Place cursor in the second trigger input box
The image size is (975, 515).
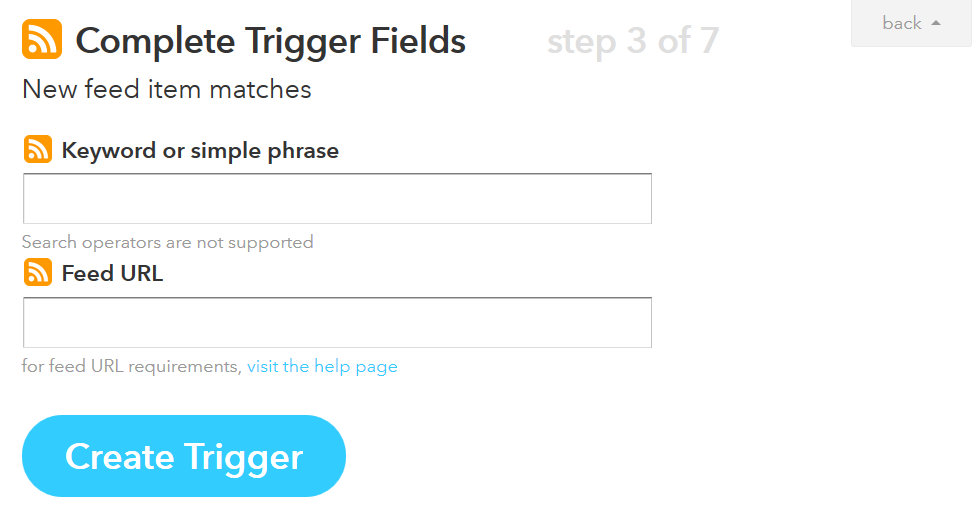pos(337,322)
